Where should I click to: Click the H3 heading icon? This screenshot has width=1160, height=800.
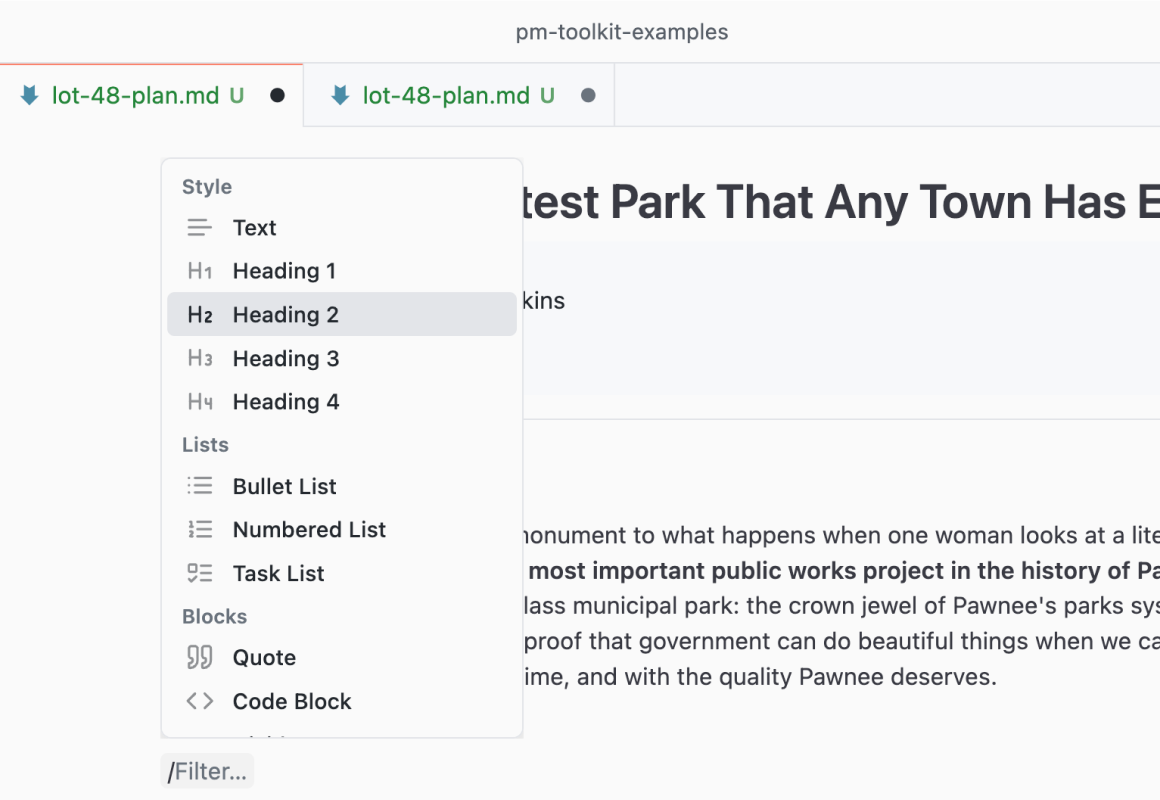click(x=200, y=359)
